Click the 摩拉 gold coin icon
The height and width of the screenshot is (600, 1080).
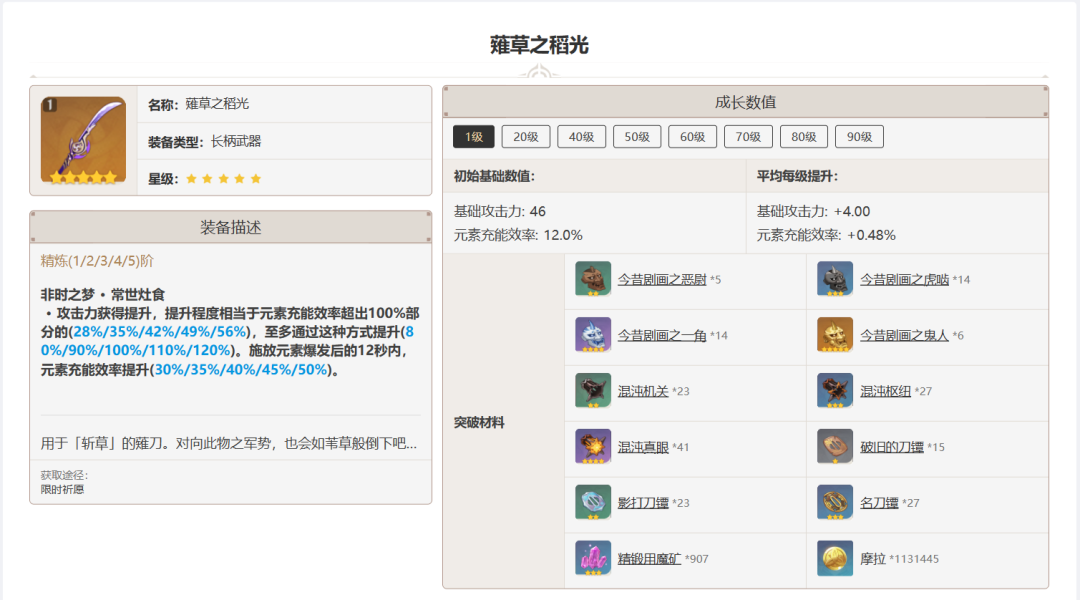click(x=835, y=558)
